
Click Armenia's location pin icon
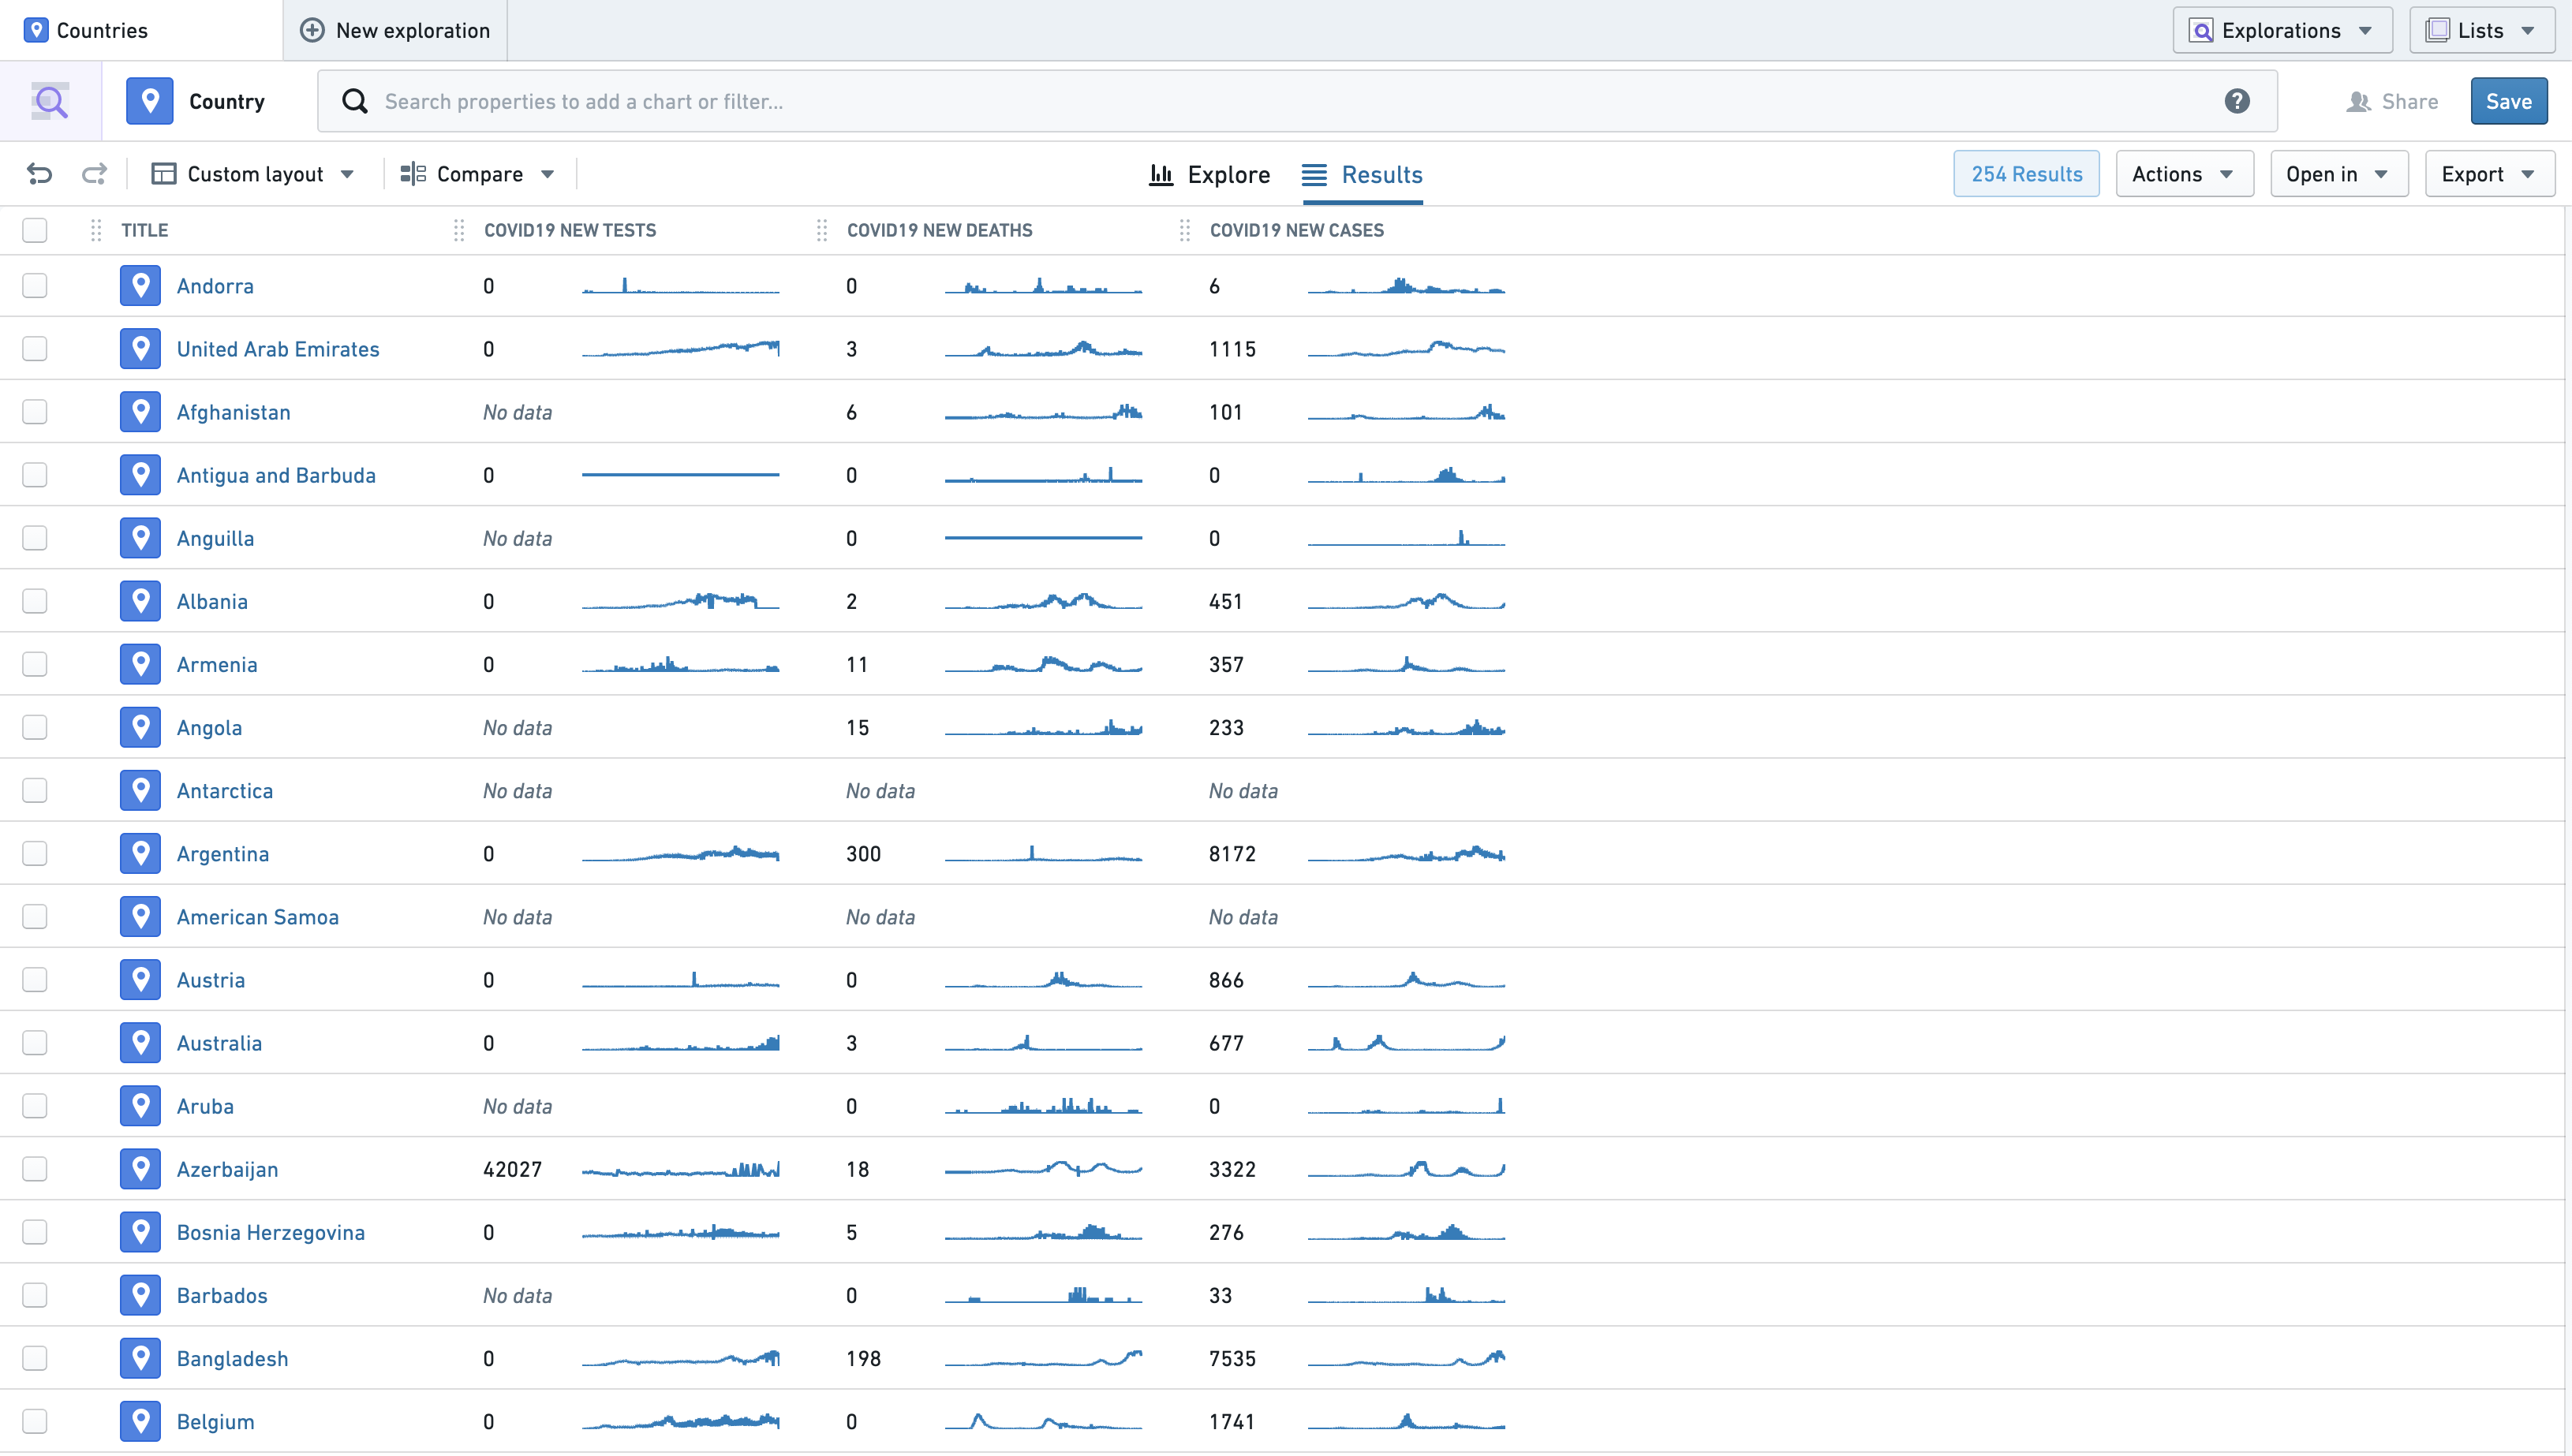point(140,664)
